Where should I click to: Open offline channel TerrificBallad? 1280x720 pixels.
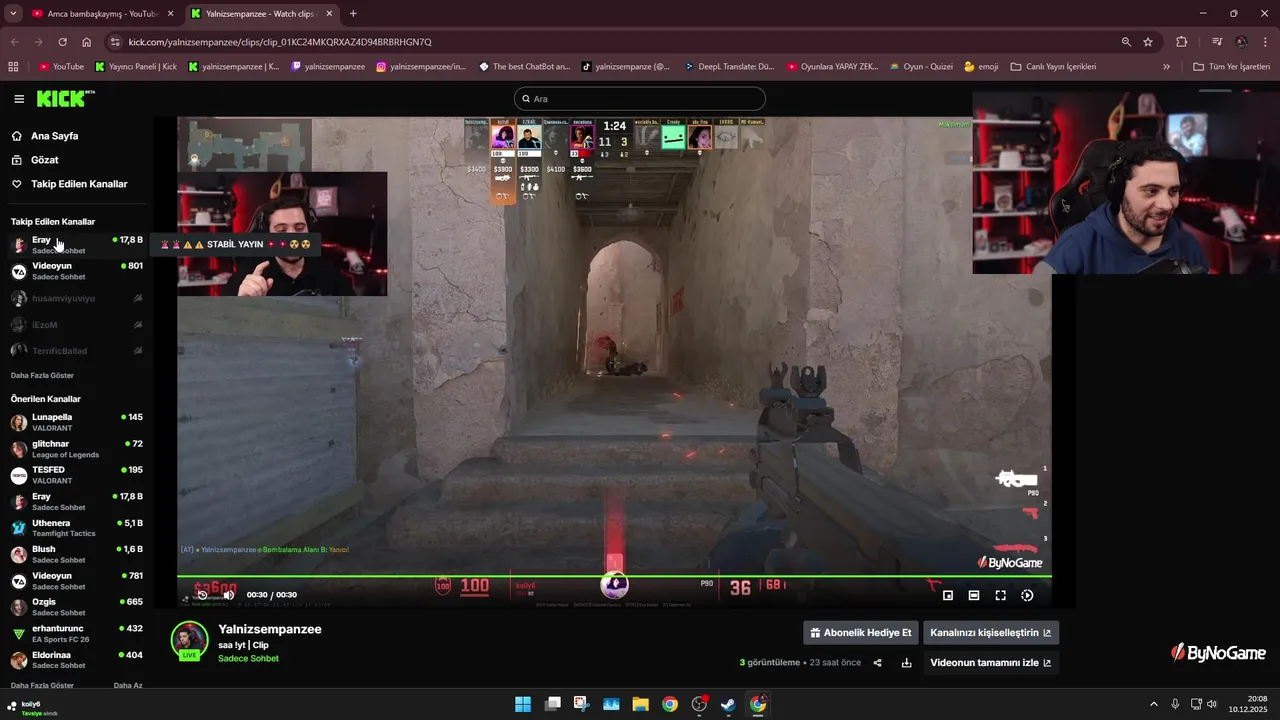[76, 350]
